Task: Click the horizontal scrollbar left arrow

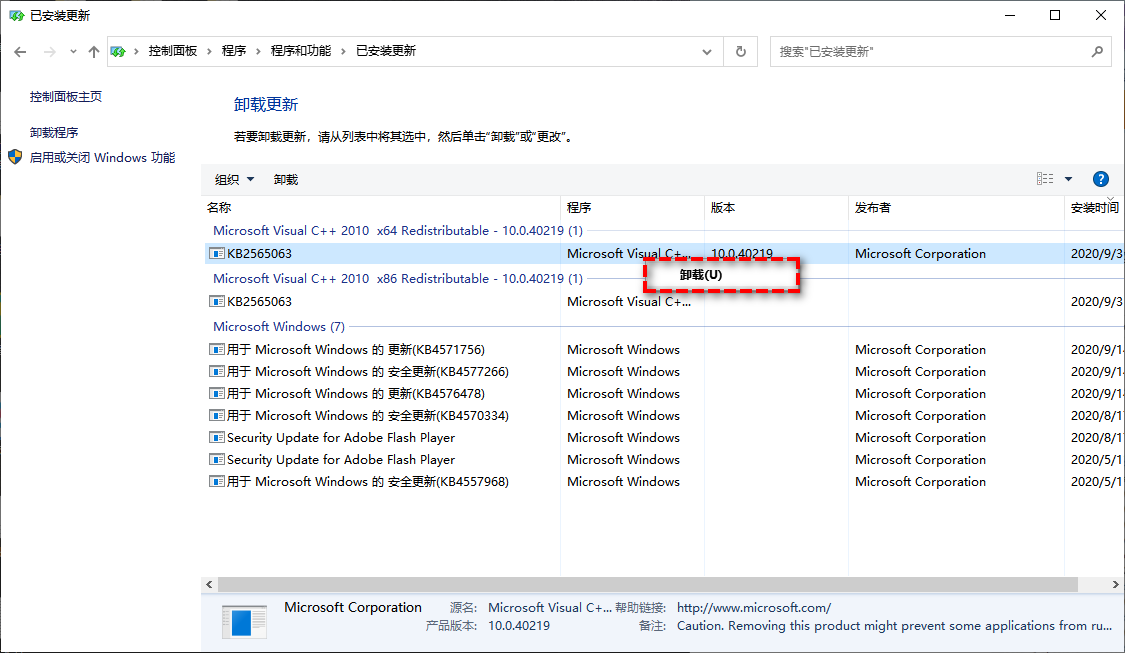Action: pyautogui.click(x=209, y=585)
